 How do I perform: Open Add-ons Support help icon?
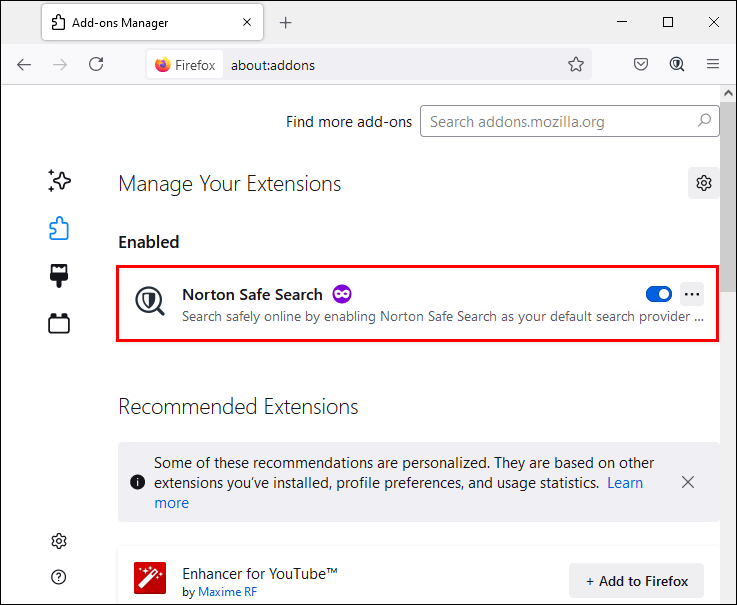tap(59, 577)
